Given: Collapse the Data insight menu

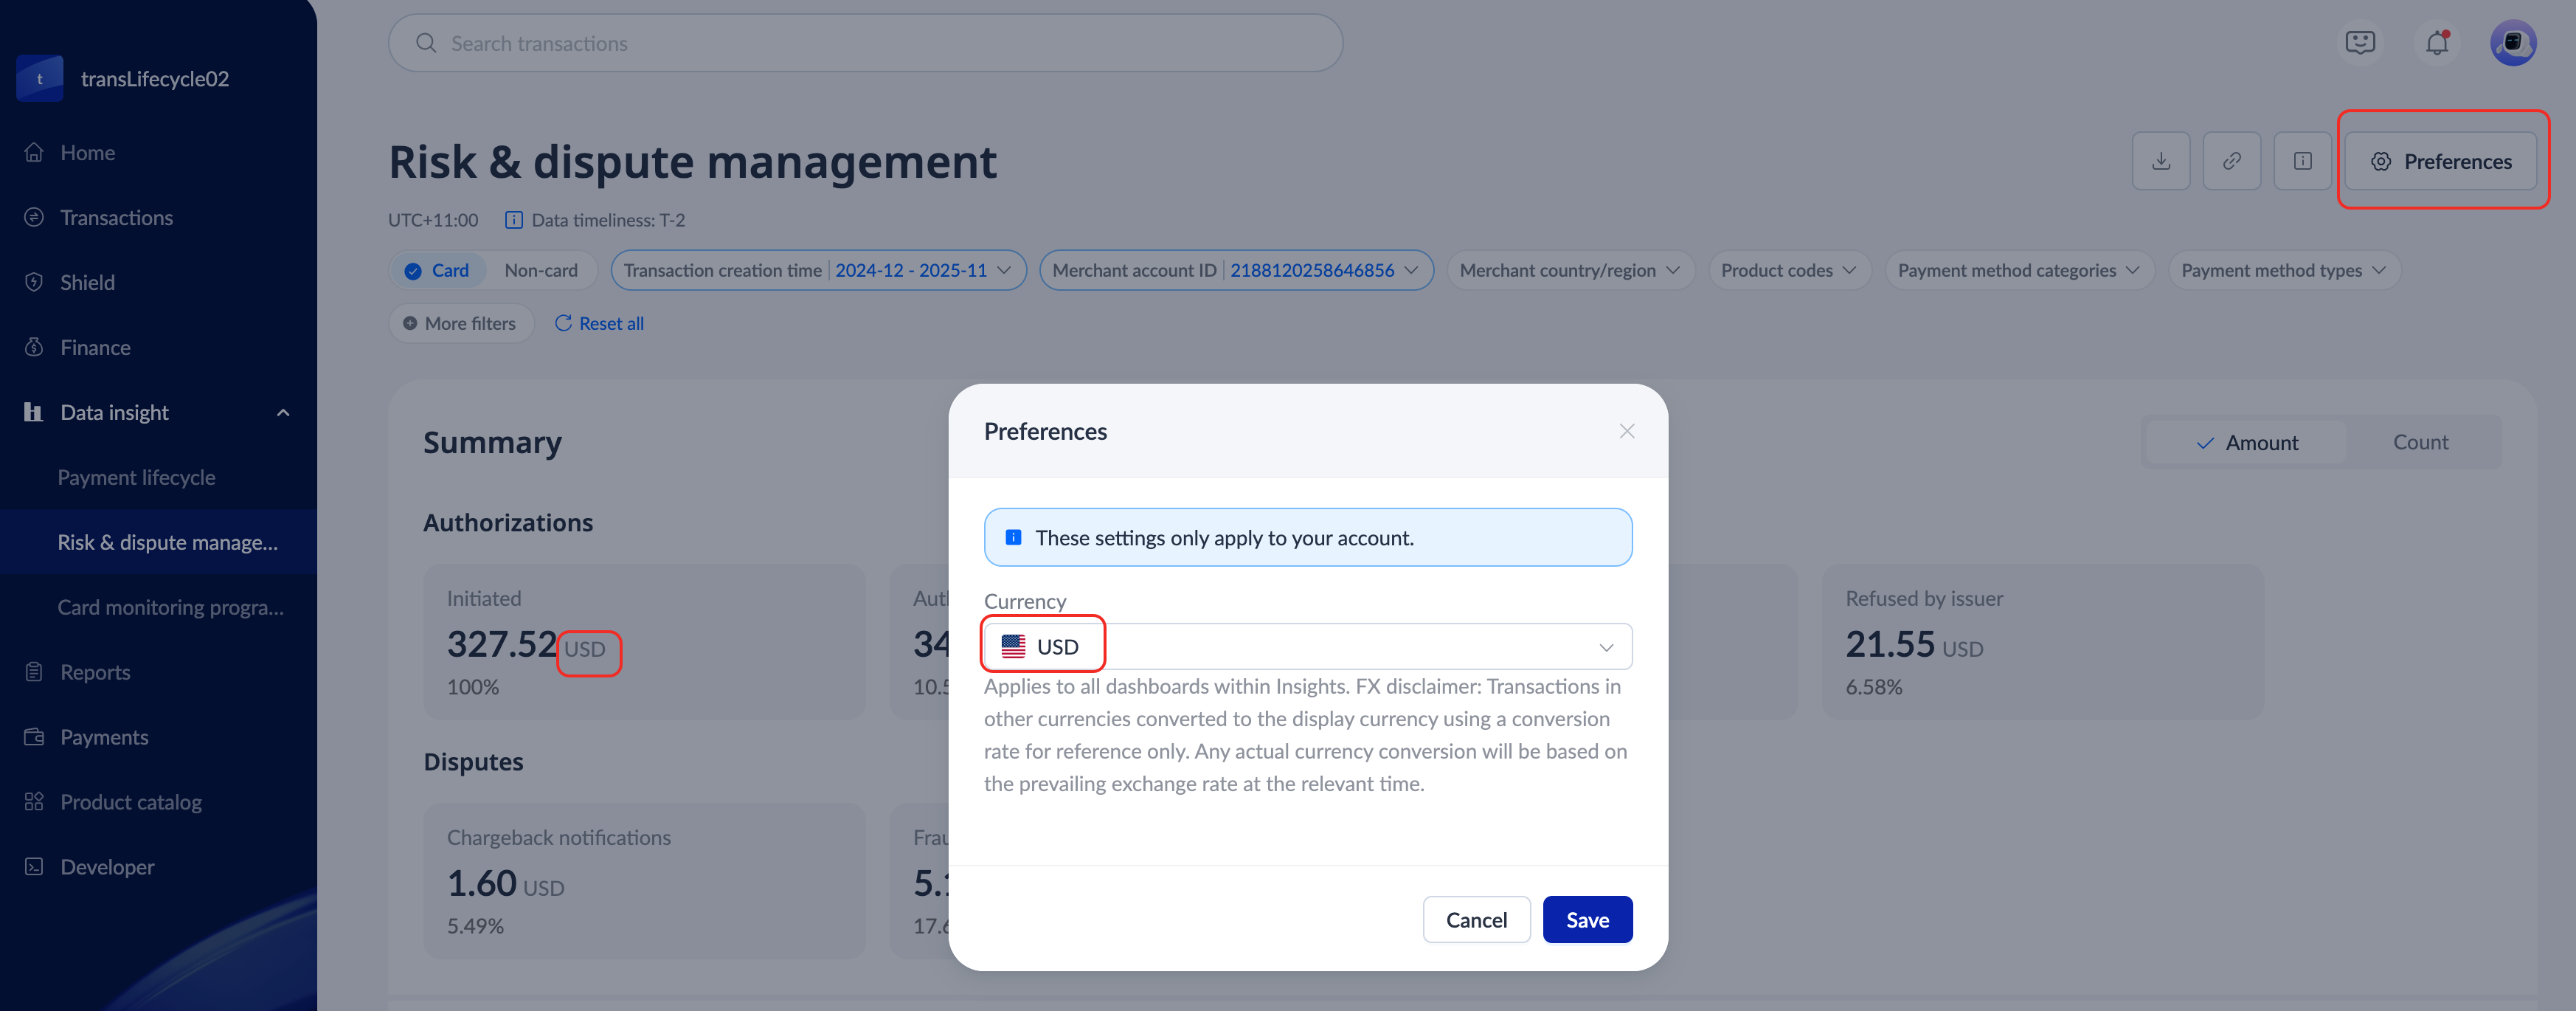Looking at the screenshot, I should pos(283,412).
